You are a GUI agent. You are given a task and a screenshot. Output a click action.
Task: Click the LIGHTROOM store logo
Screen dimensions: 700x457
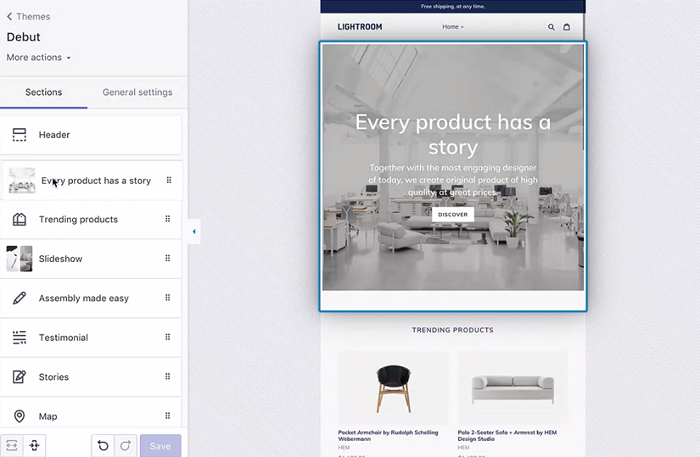point(360,27)
